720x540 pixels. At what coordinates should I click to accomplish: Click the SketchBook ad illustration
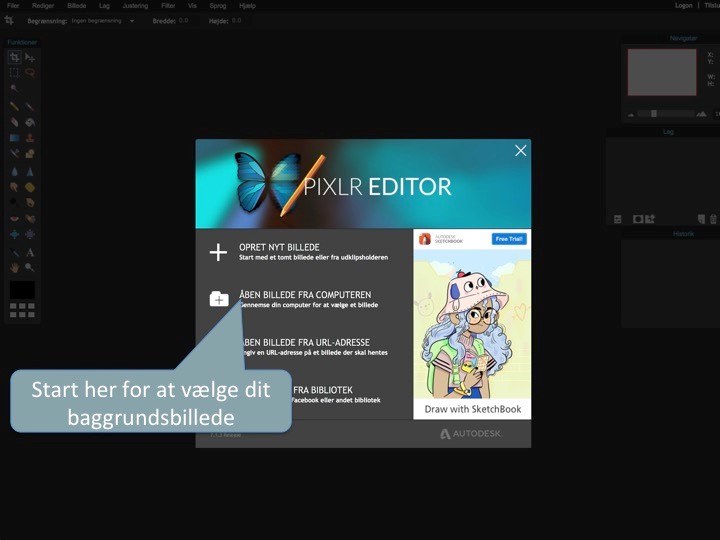(472, 325)
